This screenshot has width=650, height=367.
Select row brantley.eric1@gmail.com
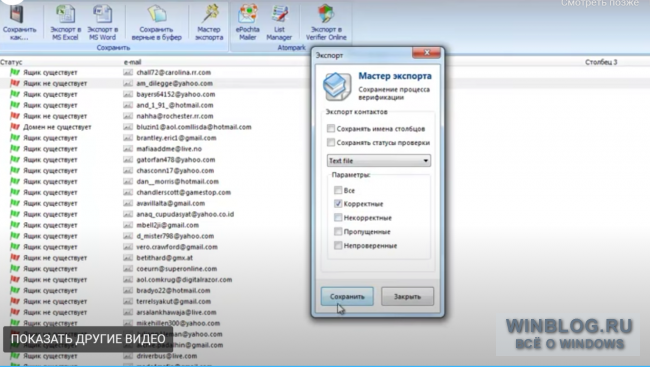(176, 138)
